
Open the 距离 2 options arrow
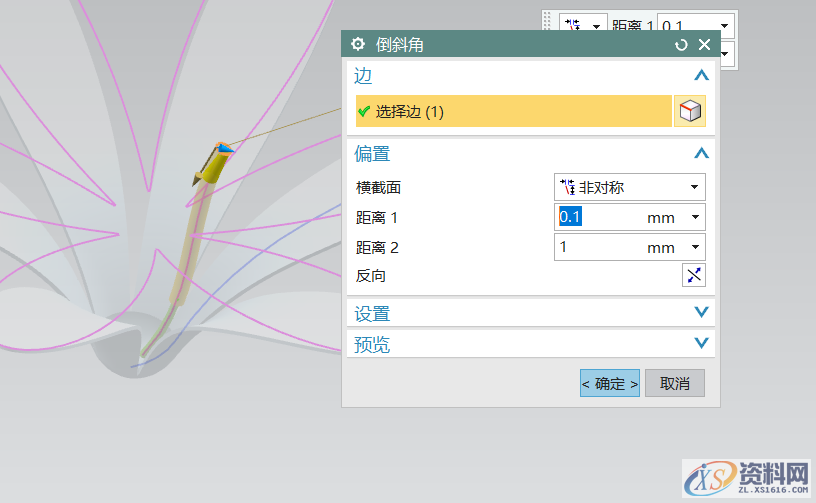coord(695,247)
